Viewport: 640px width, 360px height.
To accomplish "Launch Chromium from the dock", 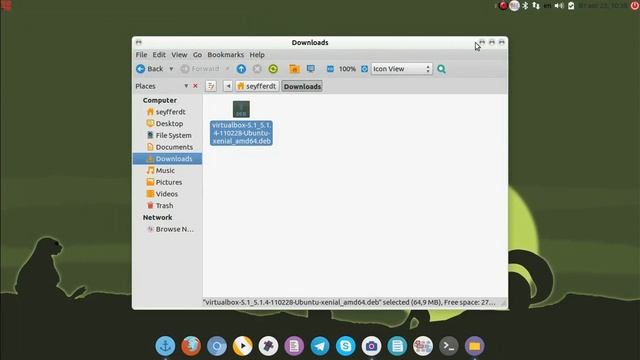I will [217, 346].
